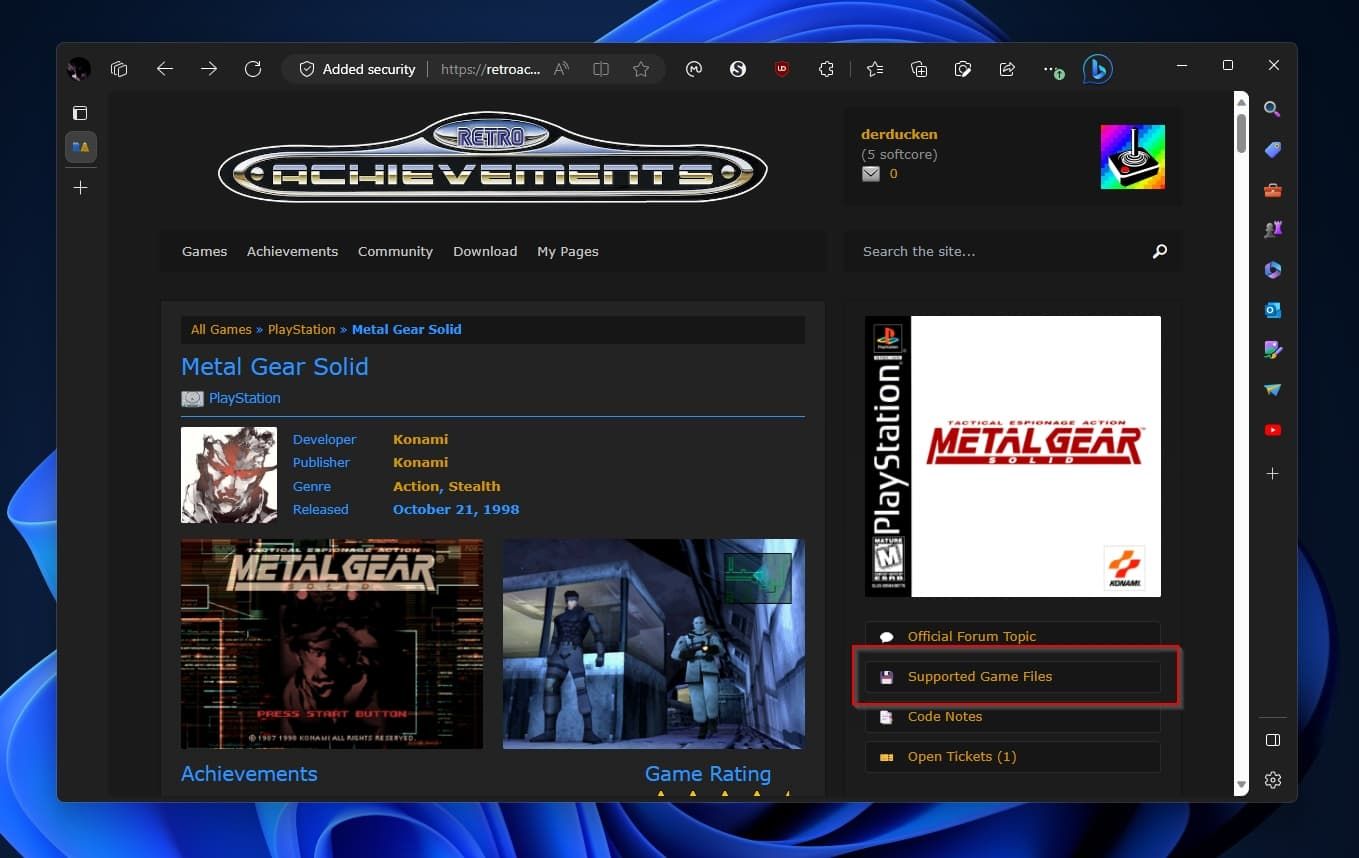The height and width of the screenshot is (858, 1359).
Task: Toggle the split screen icon
Action: pos(601,69)
